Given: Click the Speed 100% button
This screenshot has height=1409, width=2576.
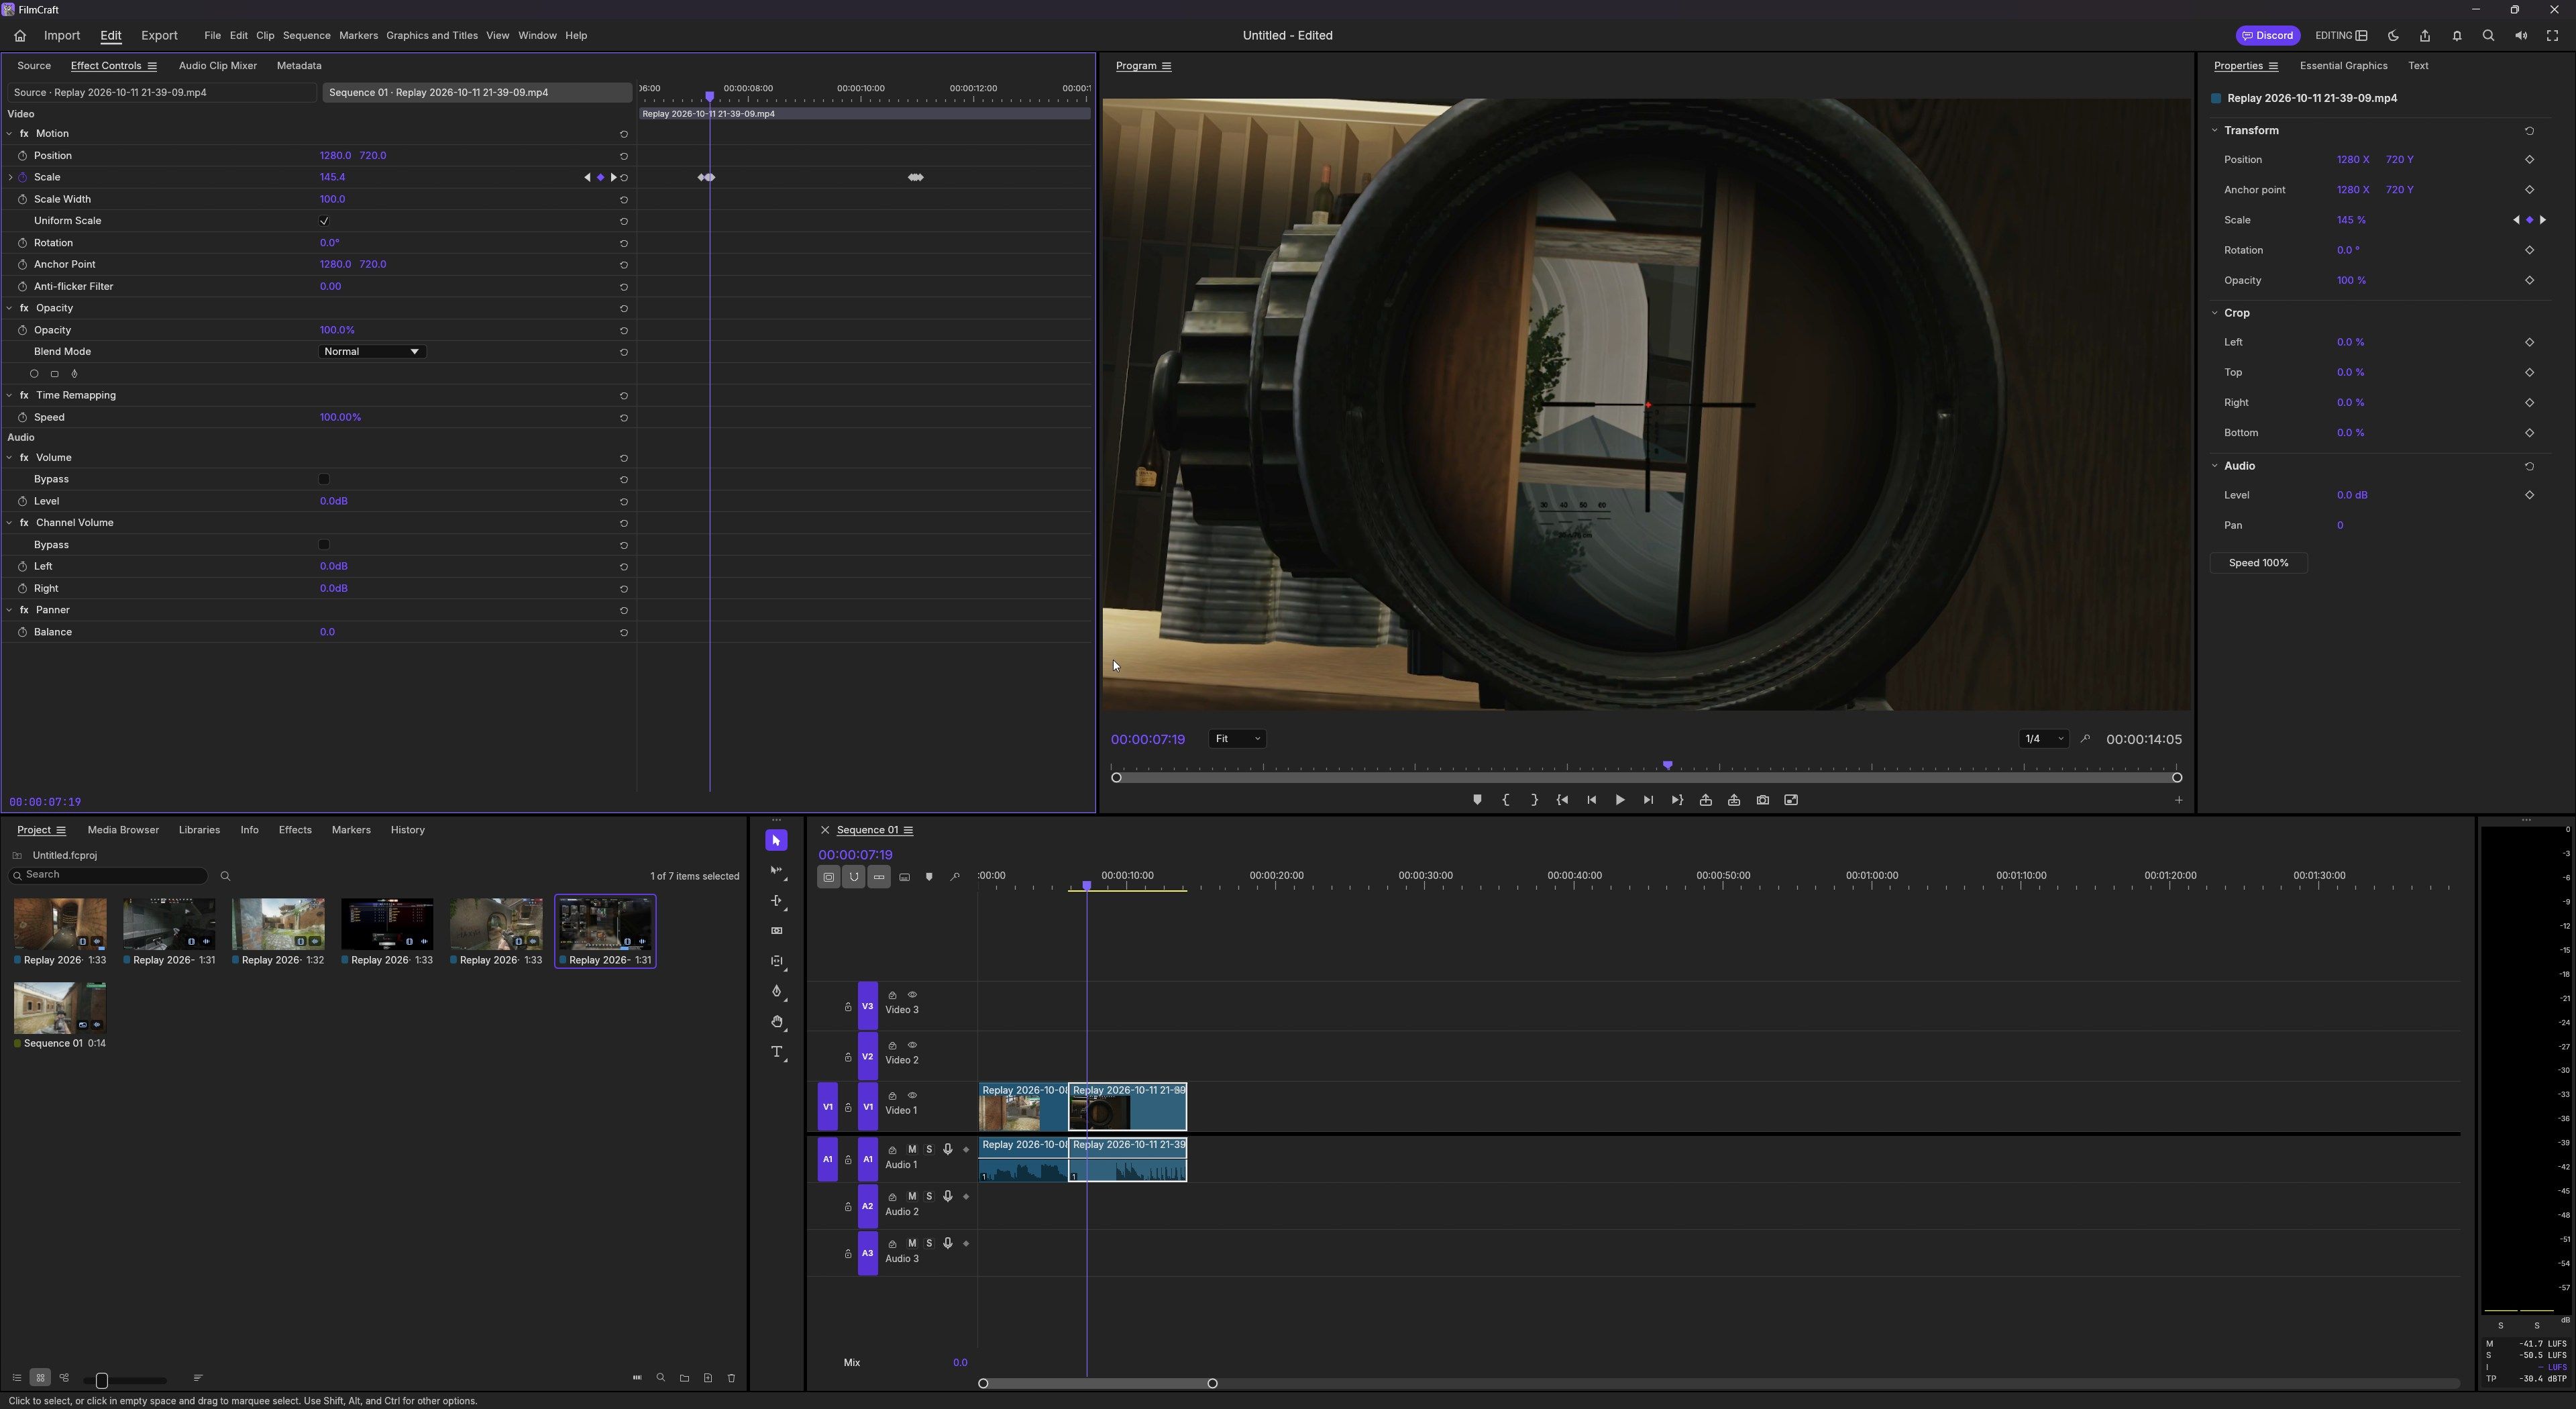Looking at the screenshot, I should pyautogui.click(x=2258, y=563).
